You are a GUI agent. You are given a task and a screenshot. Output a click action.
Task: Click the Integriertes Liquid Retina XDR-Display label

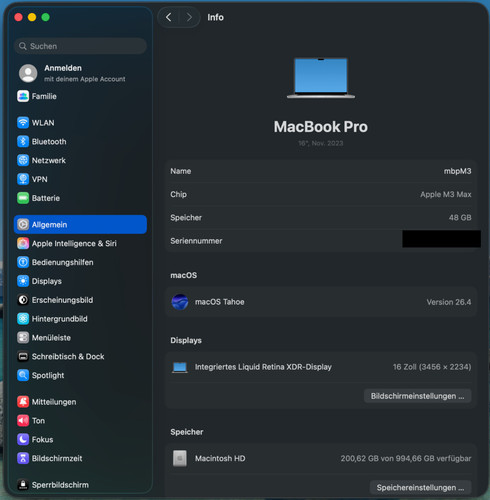[x=263, y=367]
